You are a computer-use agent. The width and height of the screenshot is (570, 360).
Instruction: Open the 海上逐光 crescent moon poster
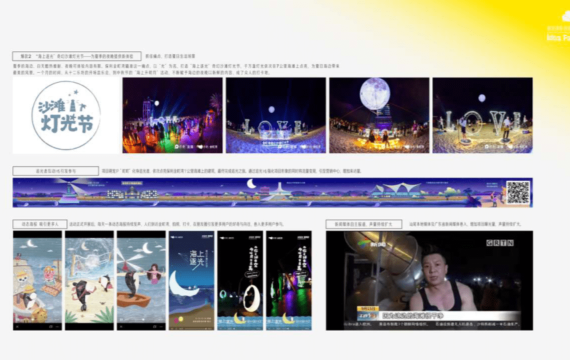tap(192, 280)
